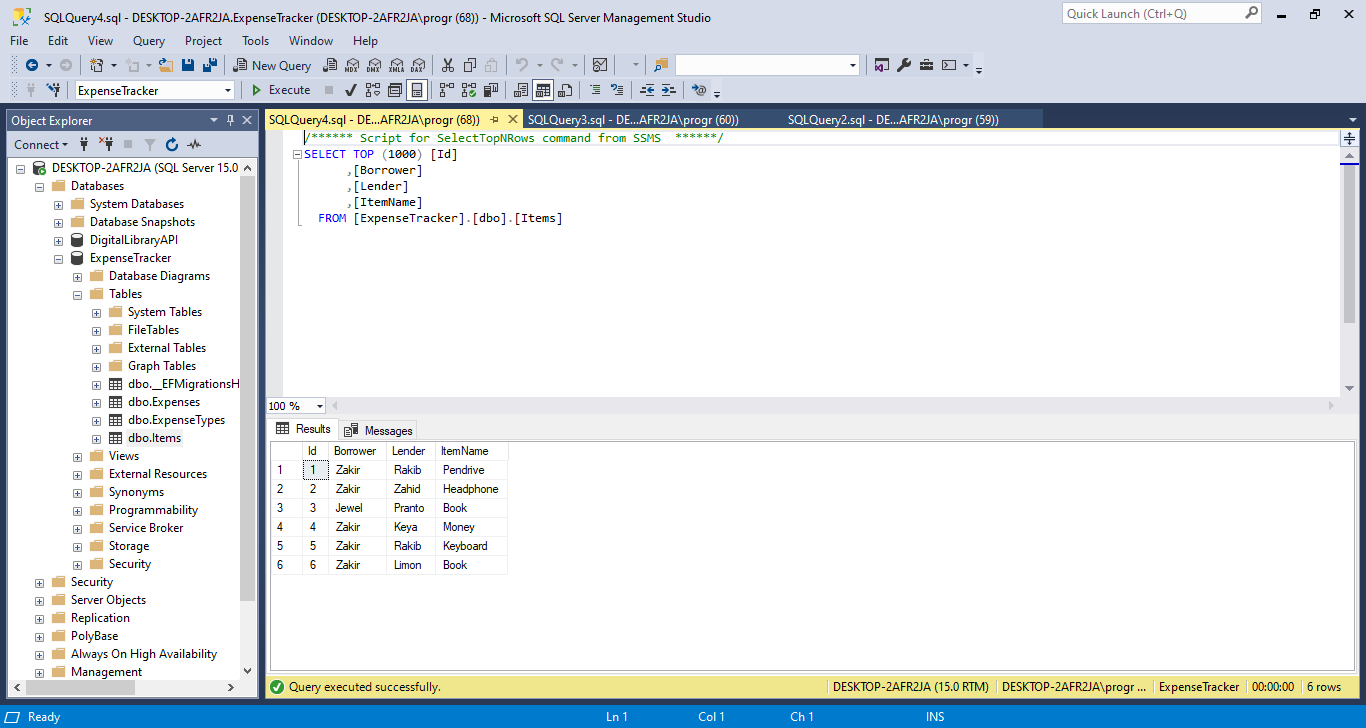This screenshot has width=1366, height=728.
Task: Toggle Include Live Query Statistics
Action: (468, 90)
